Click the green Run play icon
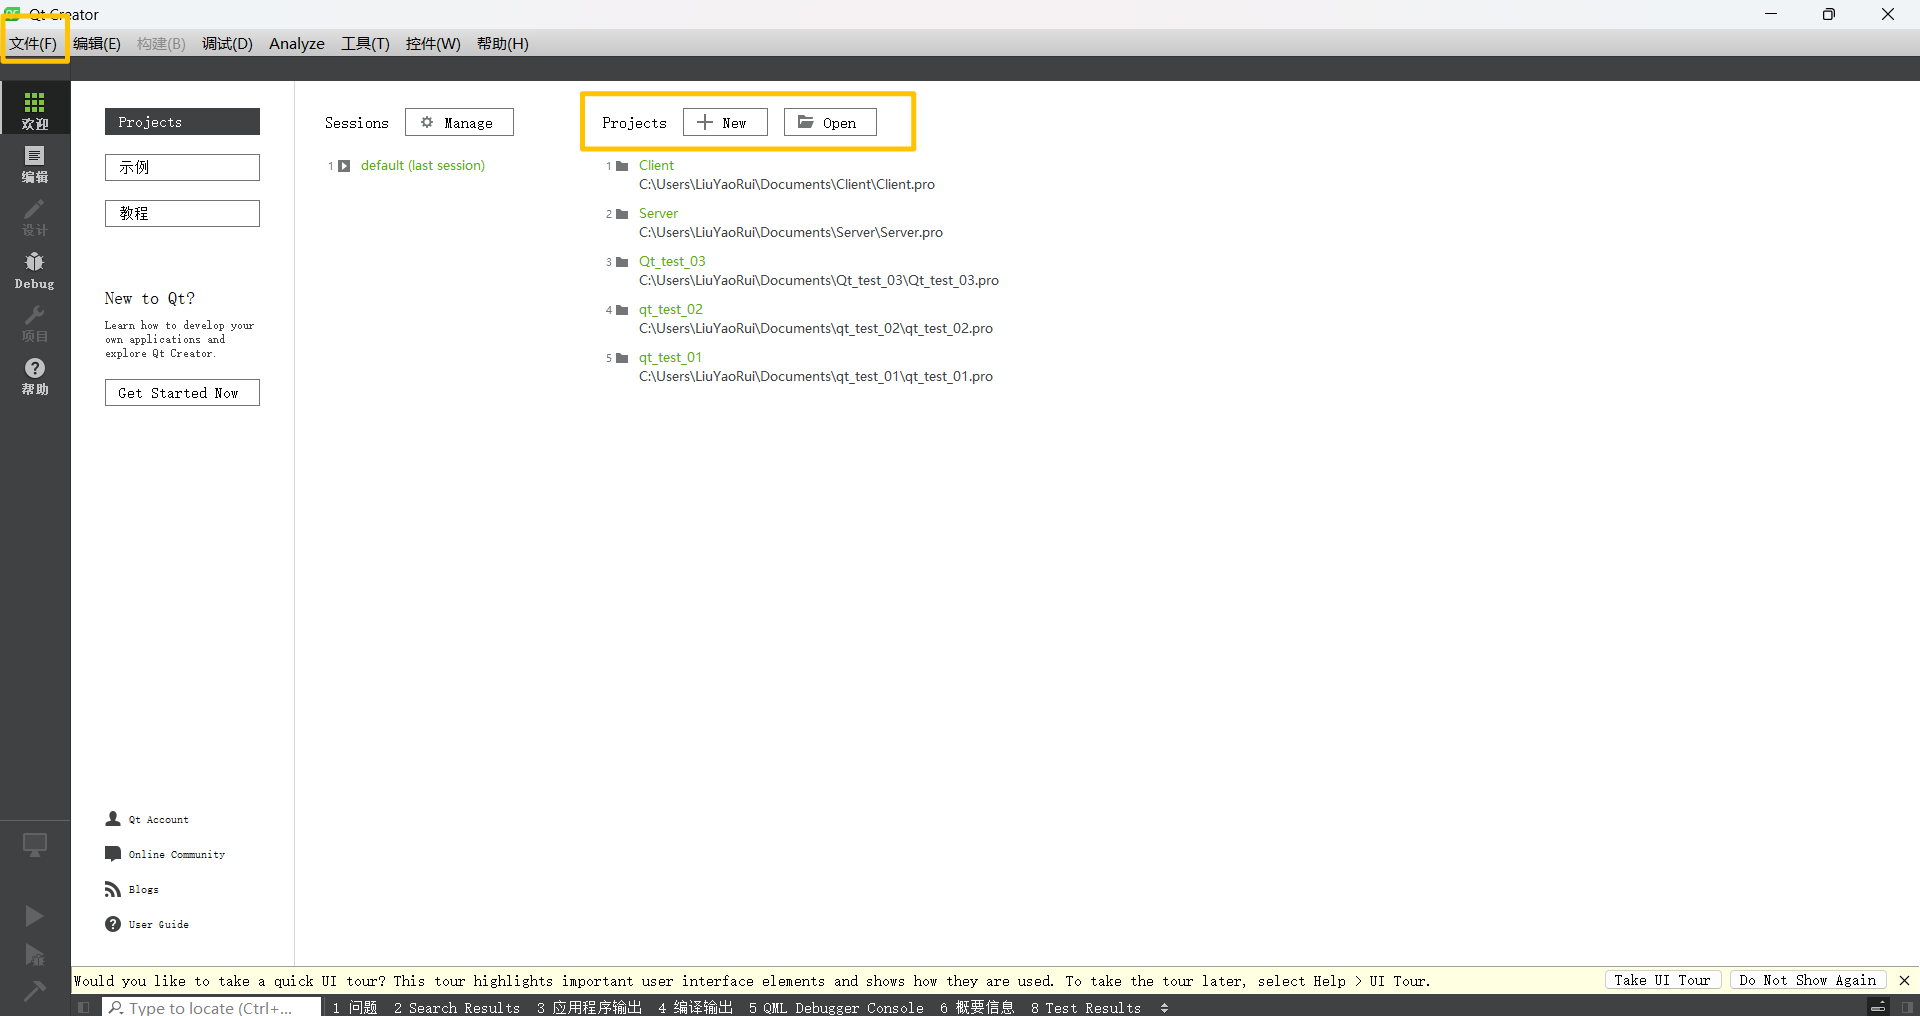The image size is (1920, 1016). (x=34, y=915)
